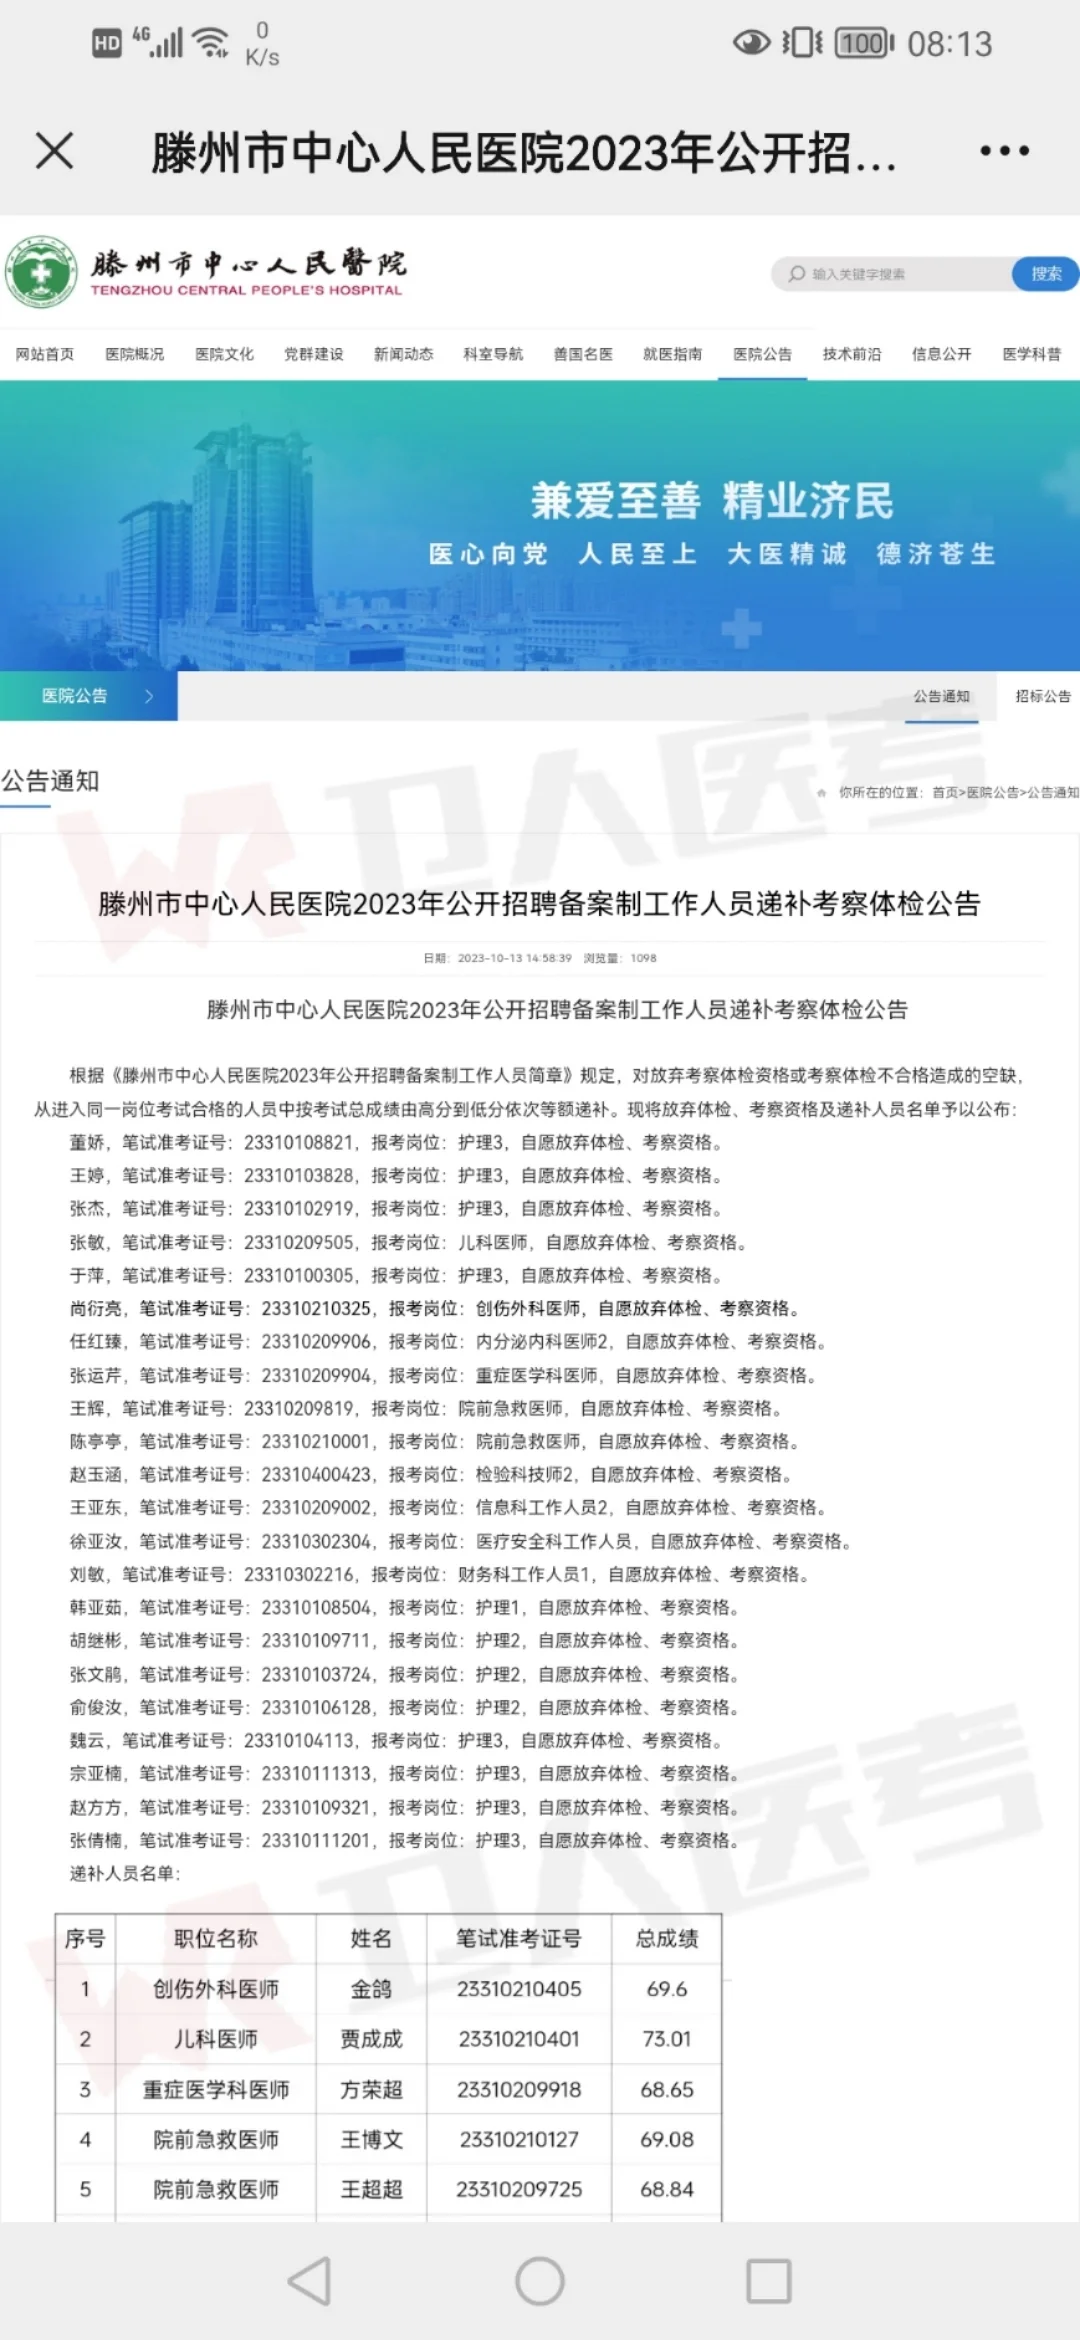
Task: Open the 网站首页 nav item
Action: click(45, 354)
